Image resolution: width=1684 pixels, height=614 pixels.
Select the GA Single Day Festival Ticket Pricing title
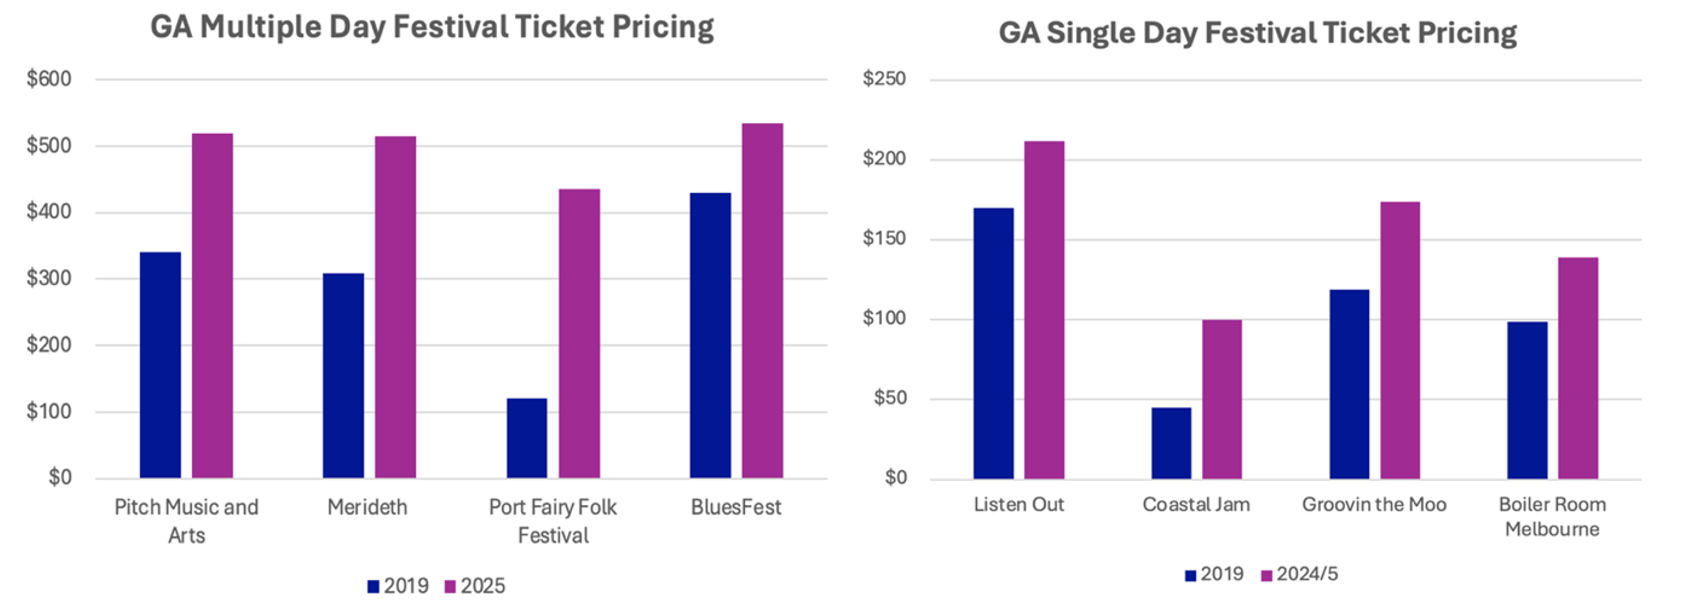click(1257, 33)
